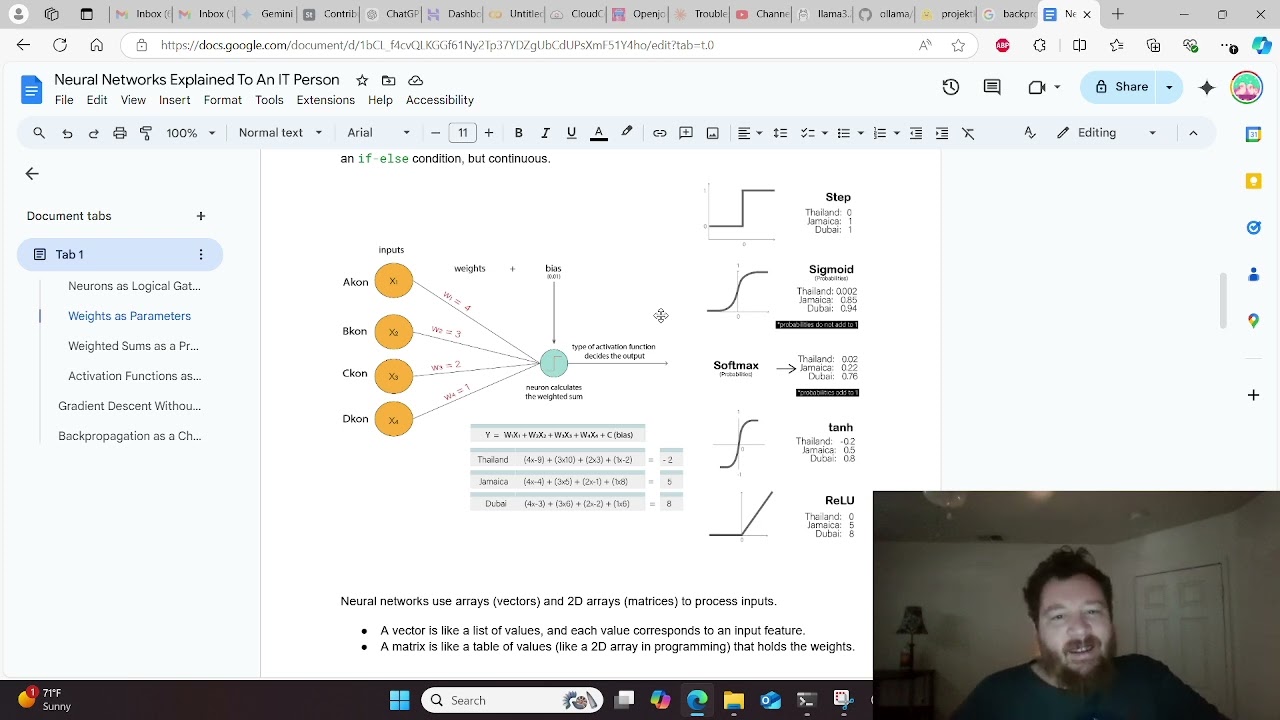Clear formatting of the selection
Viewport: 1280px width, 720px height.
pos(968,133)
